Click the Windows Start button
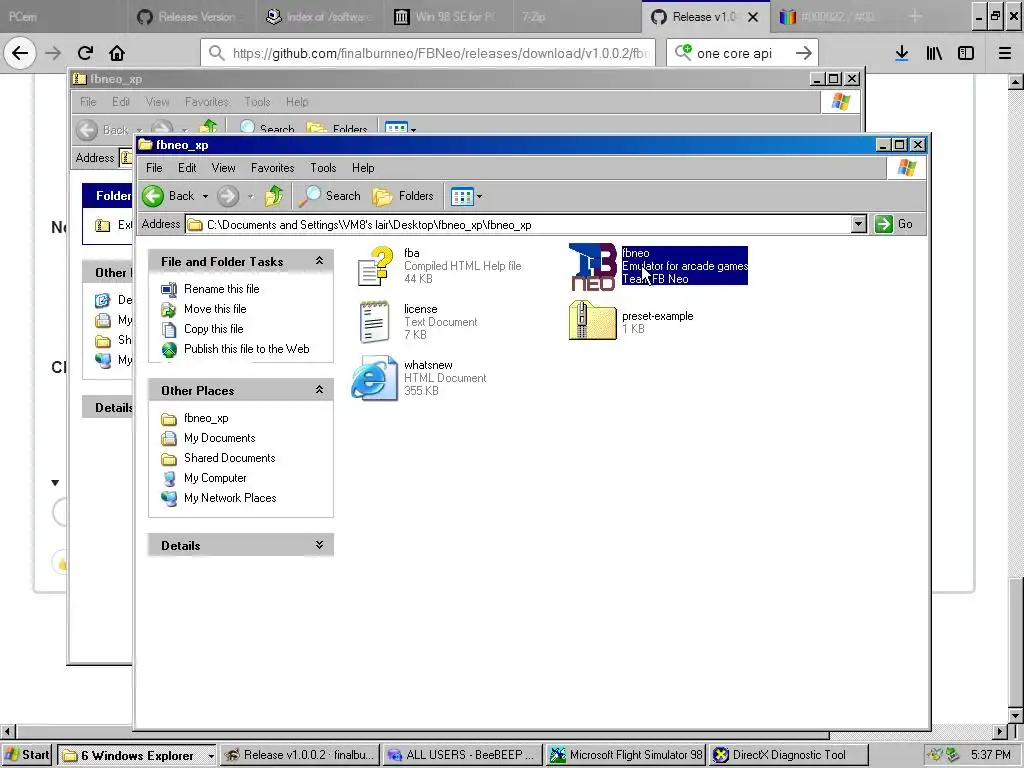This screenshot has width=1024, height=768. tap(27, 755)
